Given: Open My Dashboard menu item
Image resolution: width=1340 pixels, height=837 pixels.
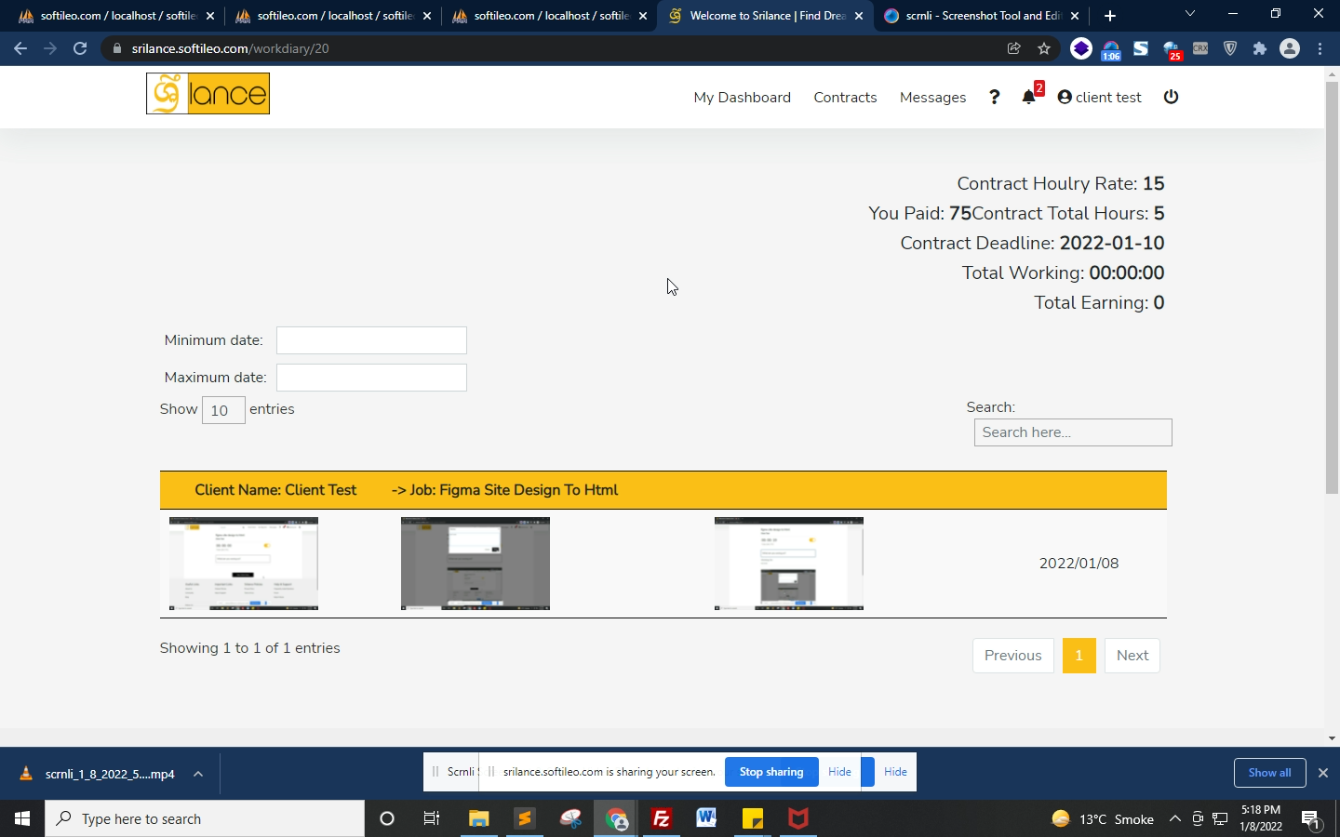Looking at the screenshot, I should click(x=742, y=97).
